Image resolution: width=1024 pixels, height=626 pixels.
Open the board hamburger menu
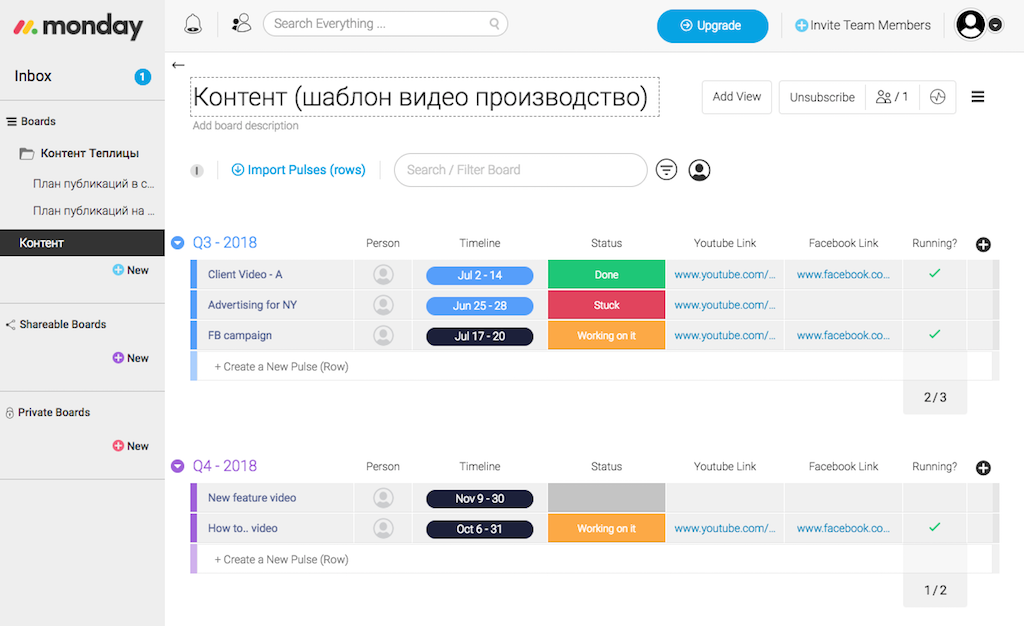click(978, 97)
